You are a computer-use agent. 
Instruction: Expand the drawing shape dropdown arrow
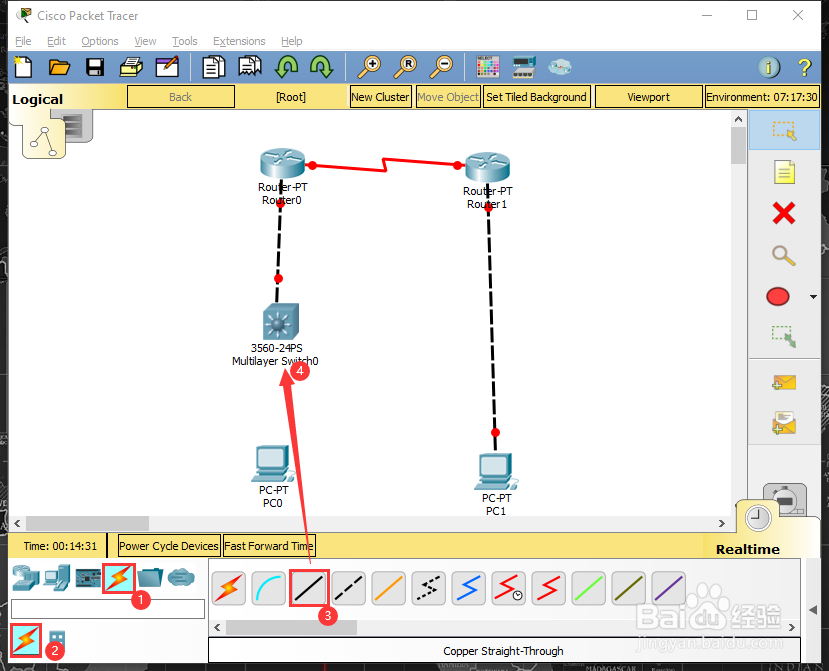(x=813, y=297)
